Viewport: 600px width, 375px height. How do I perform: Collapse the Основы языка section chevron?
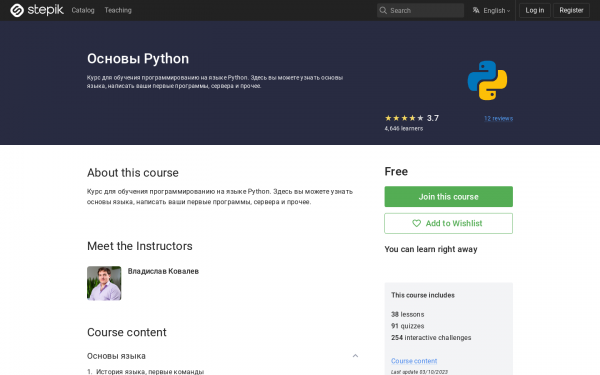coord(355,356)
